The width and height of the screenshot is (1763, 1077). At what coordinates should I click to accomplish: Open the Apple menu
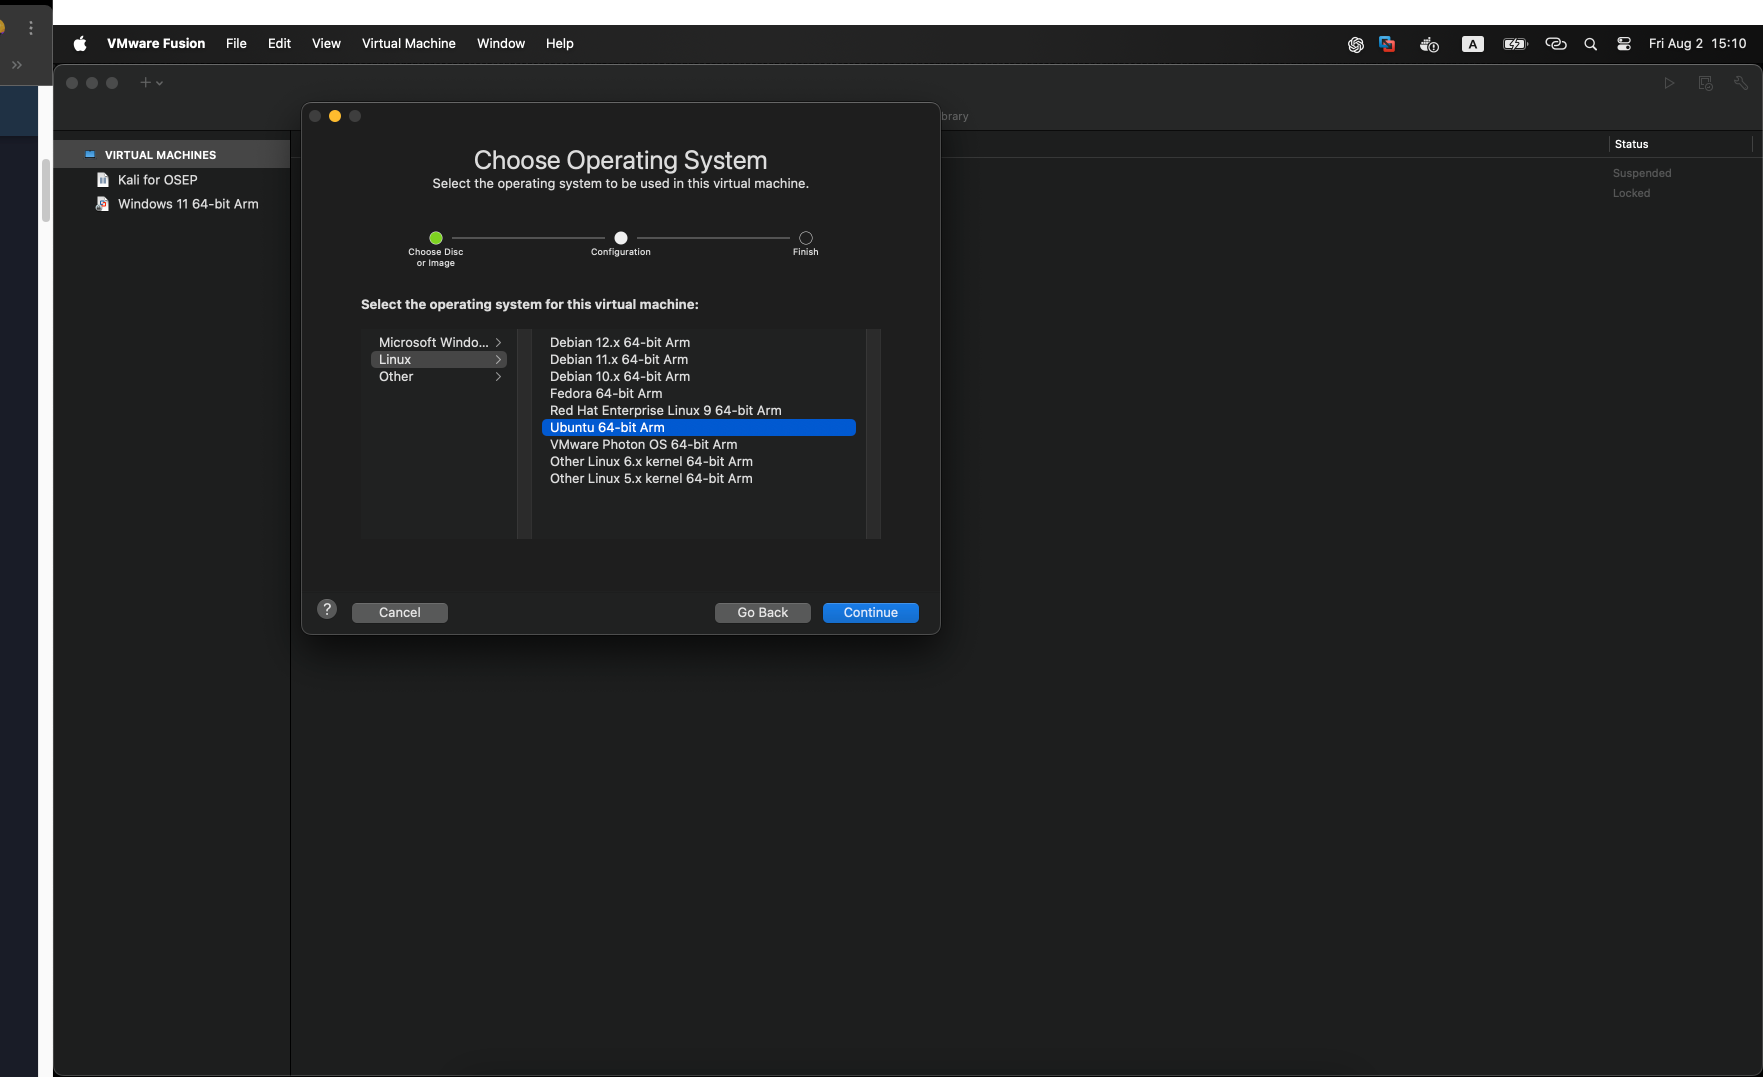(80, 44)
